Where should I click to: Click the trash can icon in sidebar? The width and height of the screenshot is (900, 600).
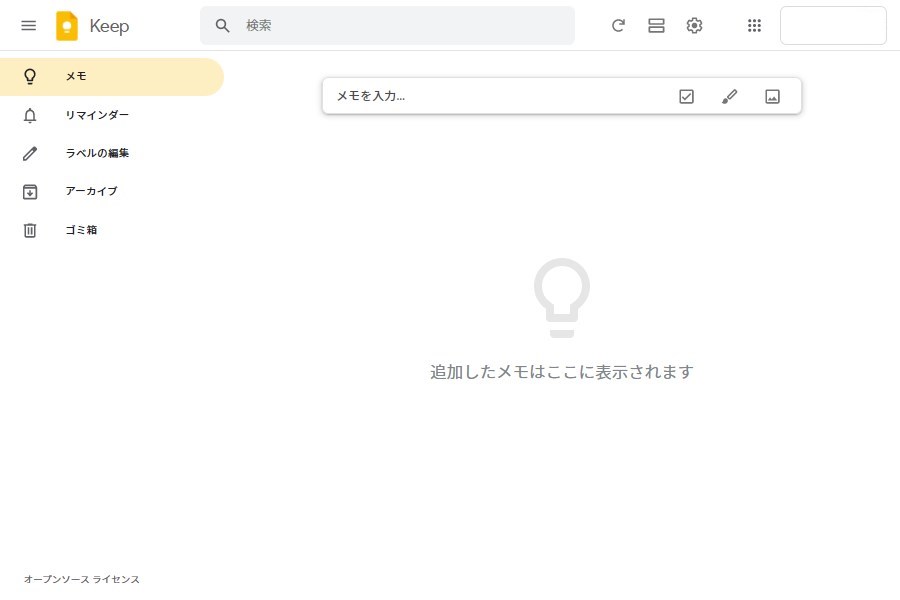pyautogui.click(x=30, y=230)
